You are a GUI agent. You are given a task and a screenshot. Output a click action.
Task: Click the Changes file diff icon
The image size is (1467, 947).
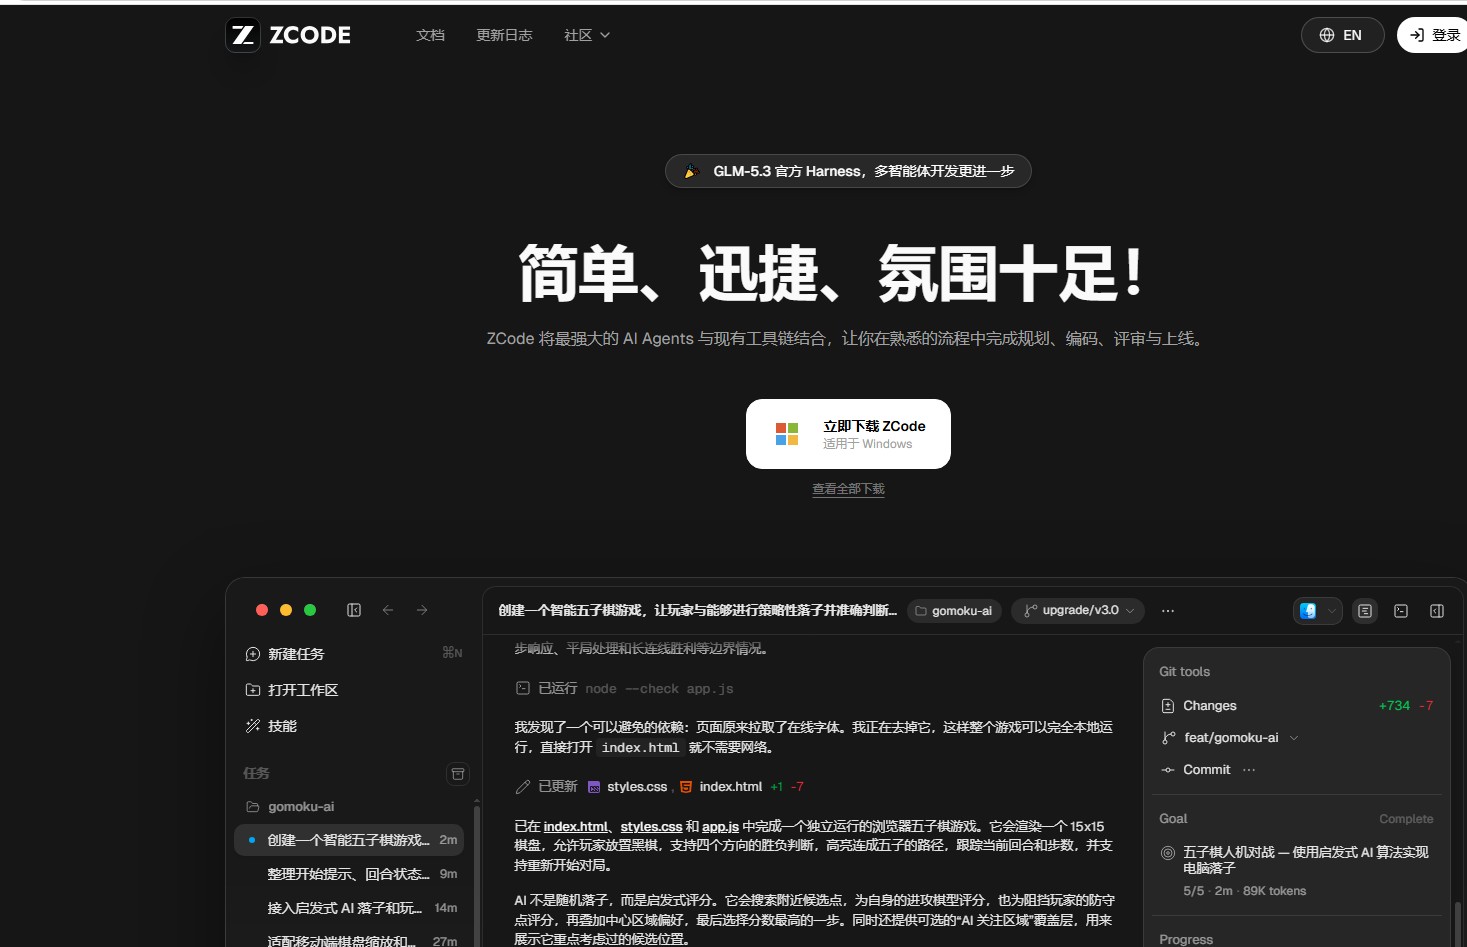click(1168, 706)
